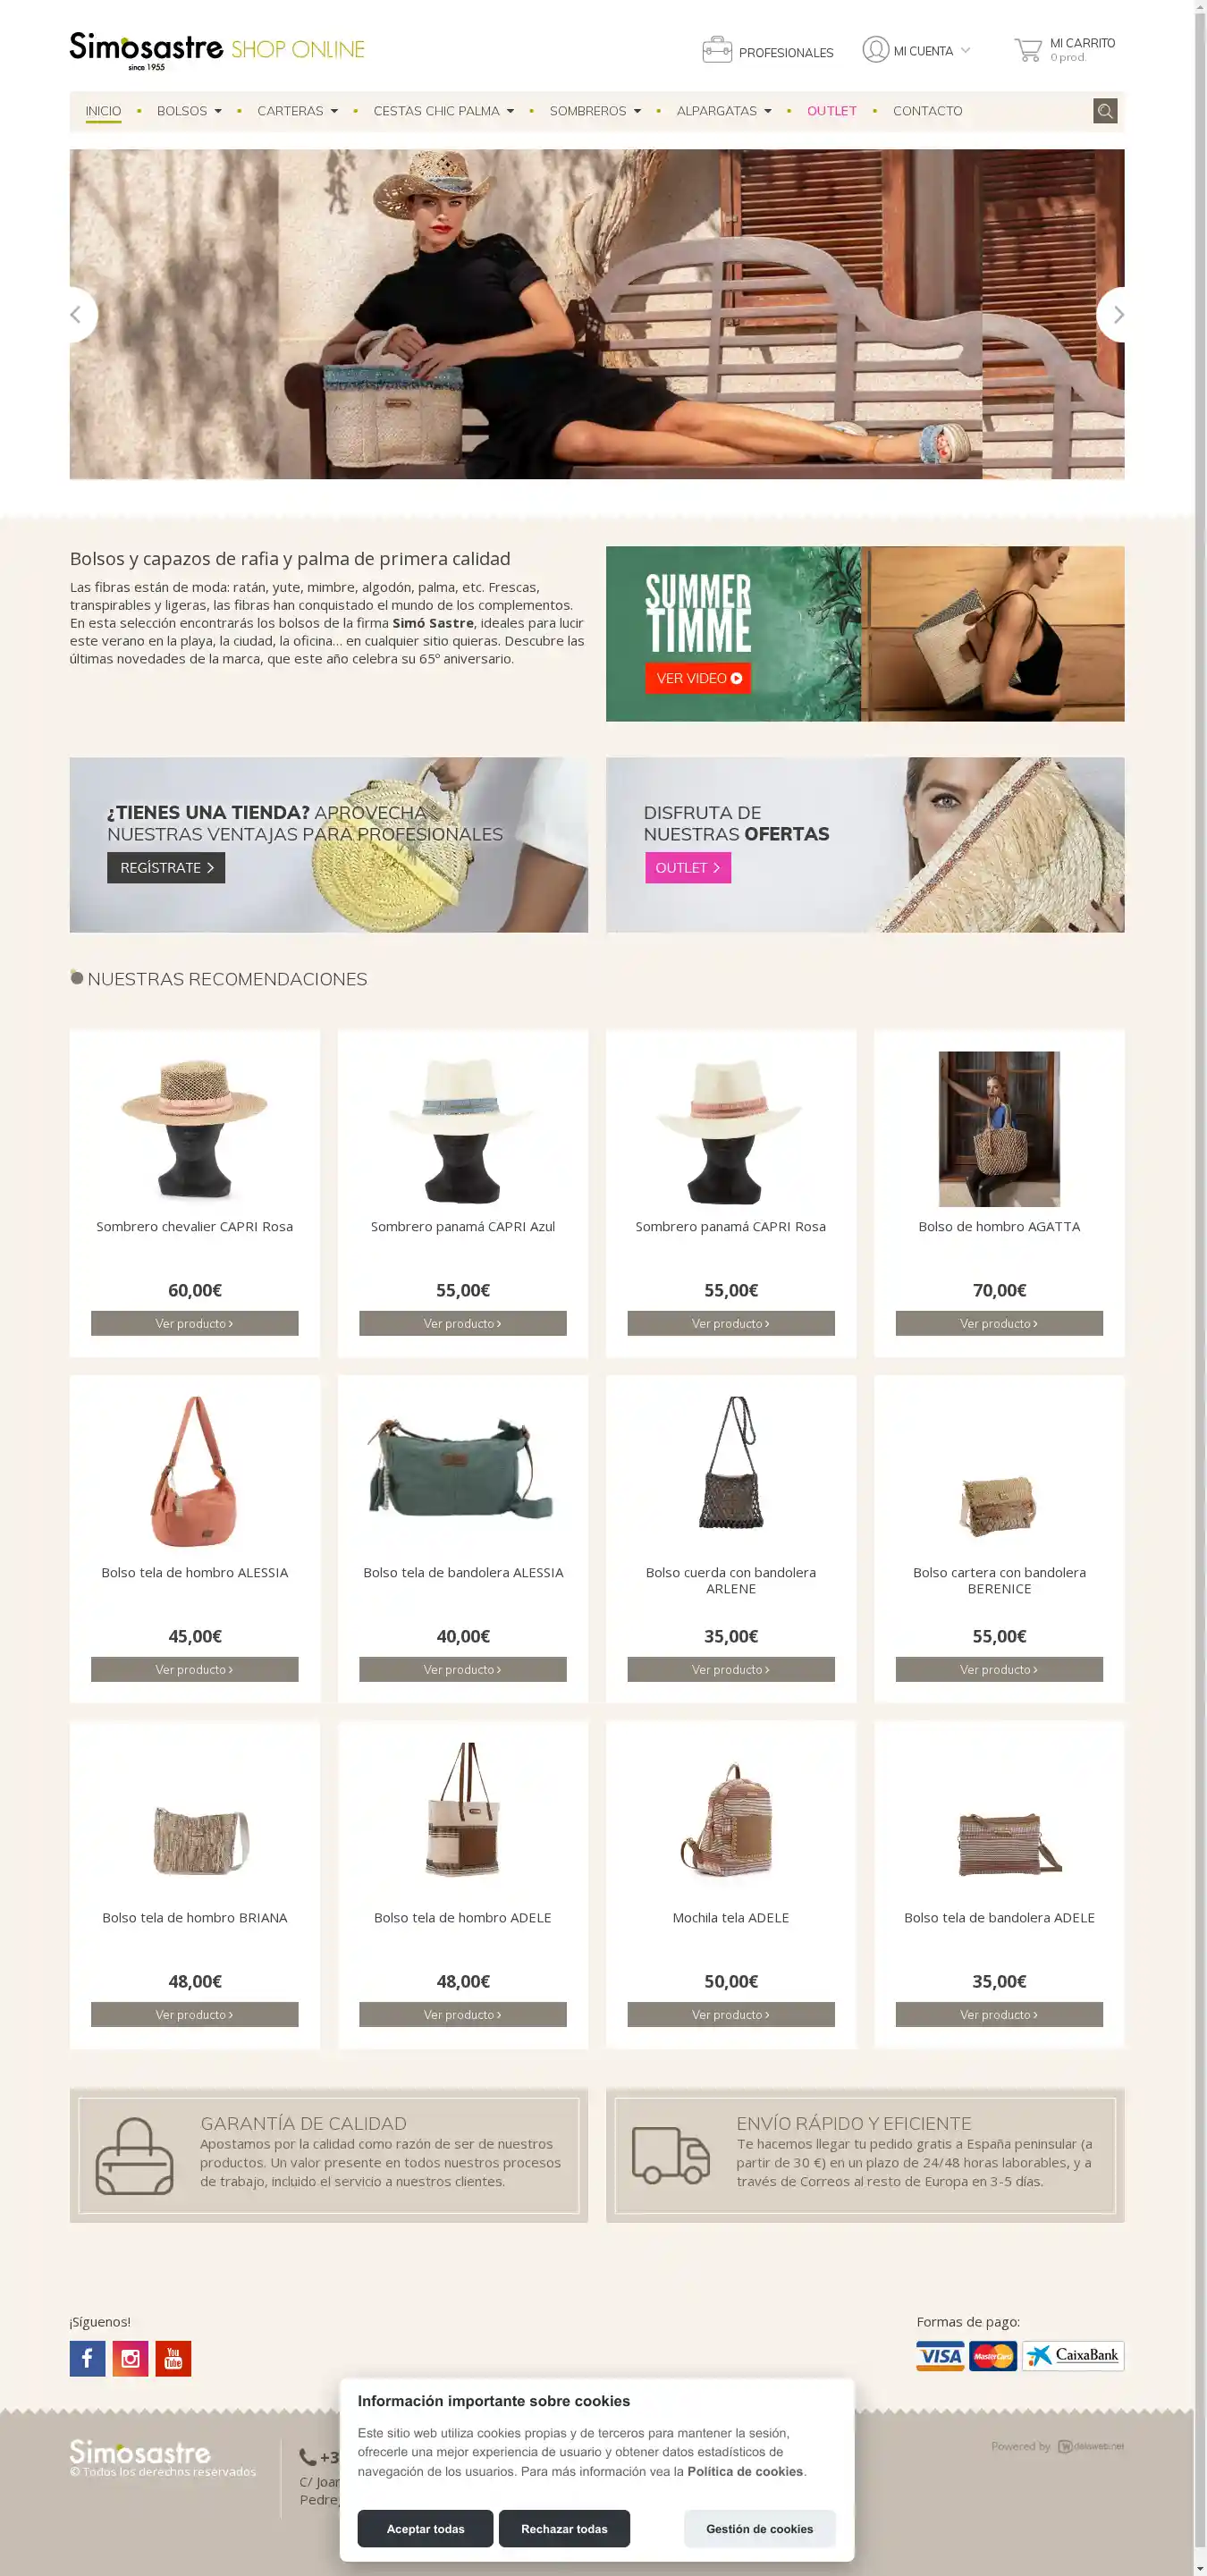Expand the Cestas Chic Palma dropdown

[x=444, y=111]
